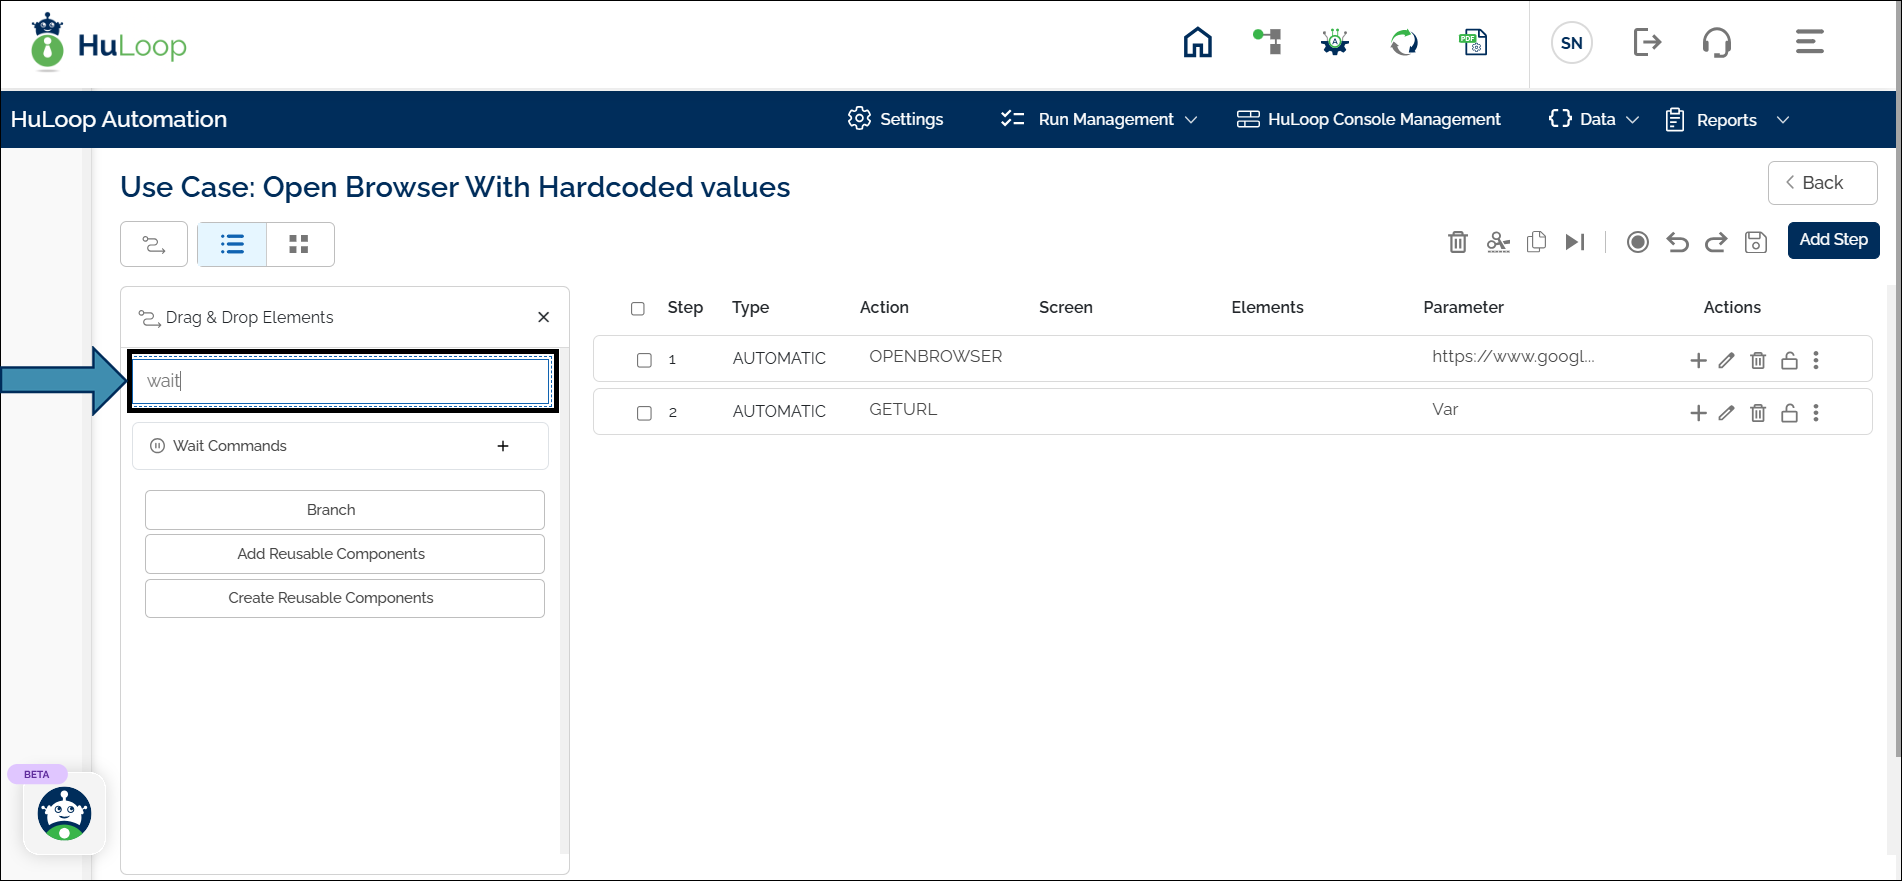Select the checkbox for step 2
Viewport: 1902px width, 881px height.
(644, 413)
